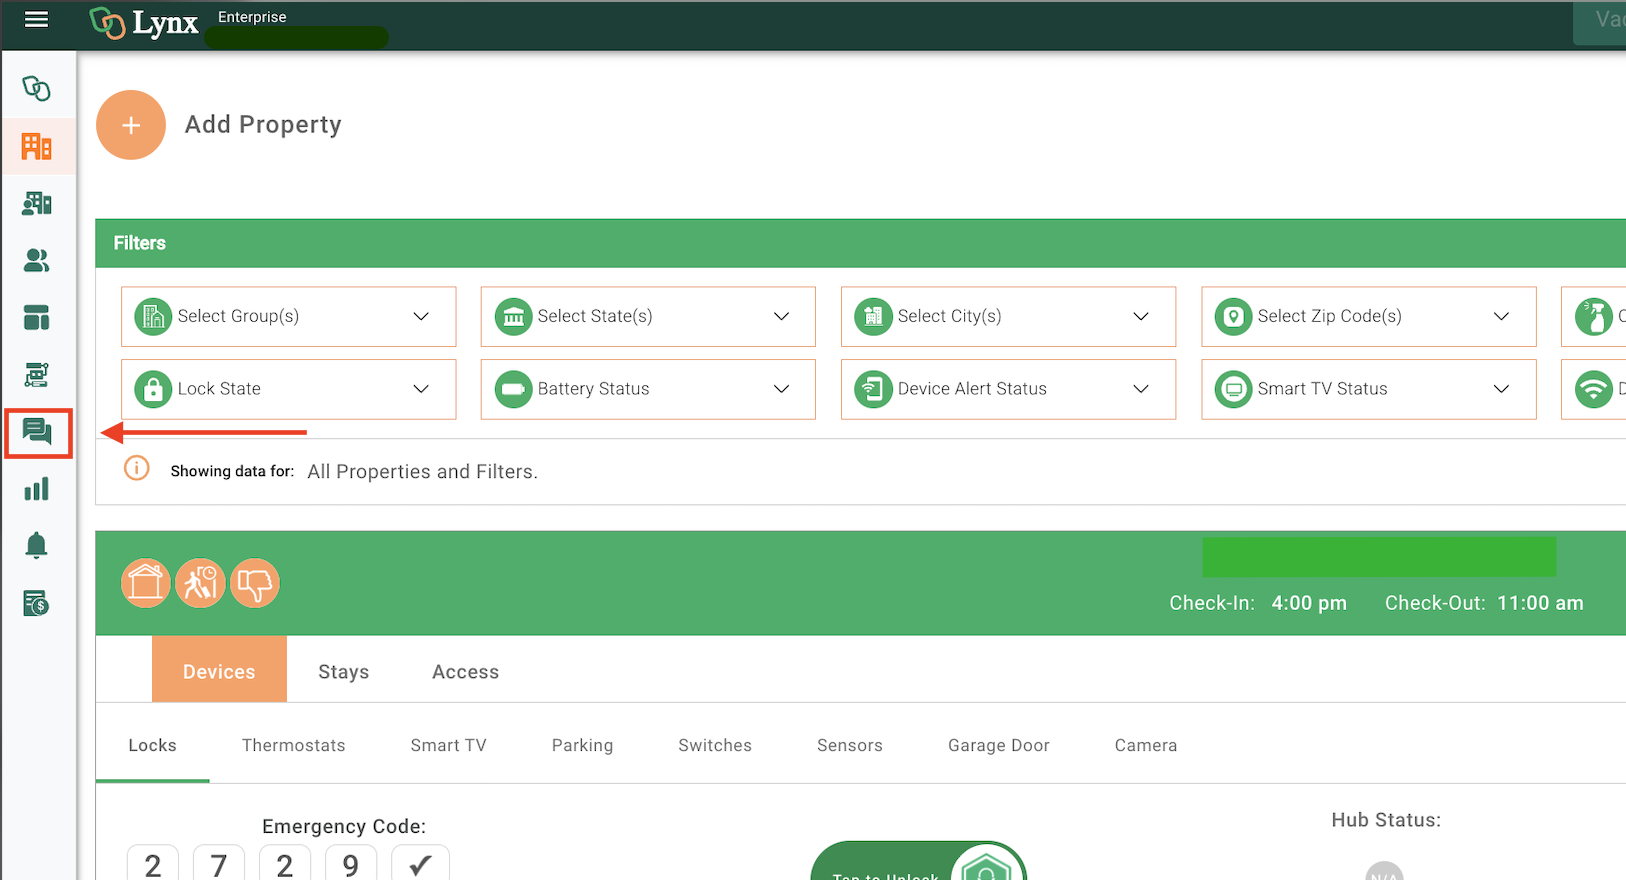This screenshot has height=880, width=1626.
Task: Expand the Select Zip Code(s) dropdown
Action: point(1368,316)
